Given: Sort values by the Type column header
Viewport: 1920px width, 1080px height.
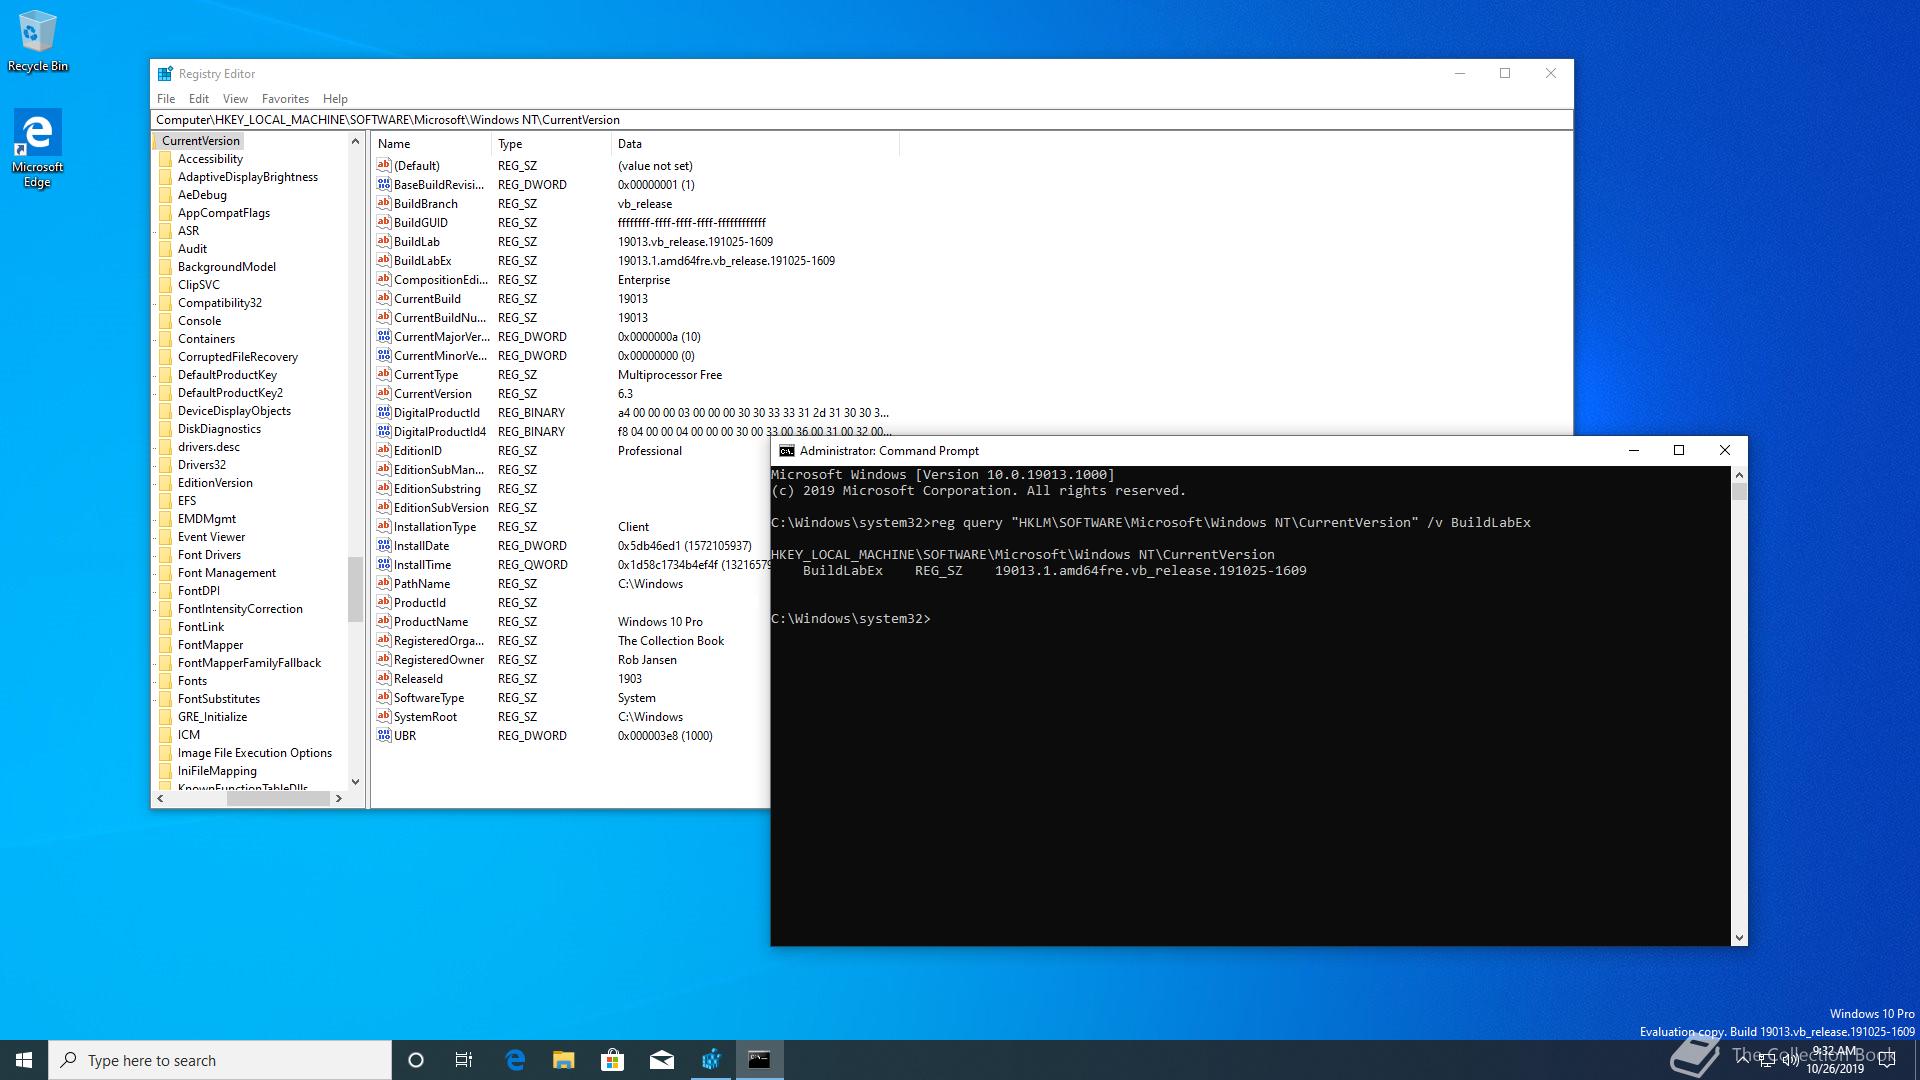Looking at the screenshot, I should pos(551,144).
